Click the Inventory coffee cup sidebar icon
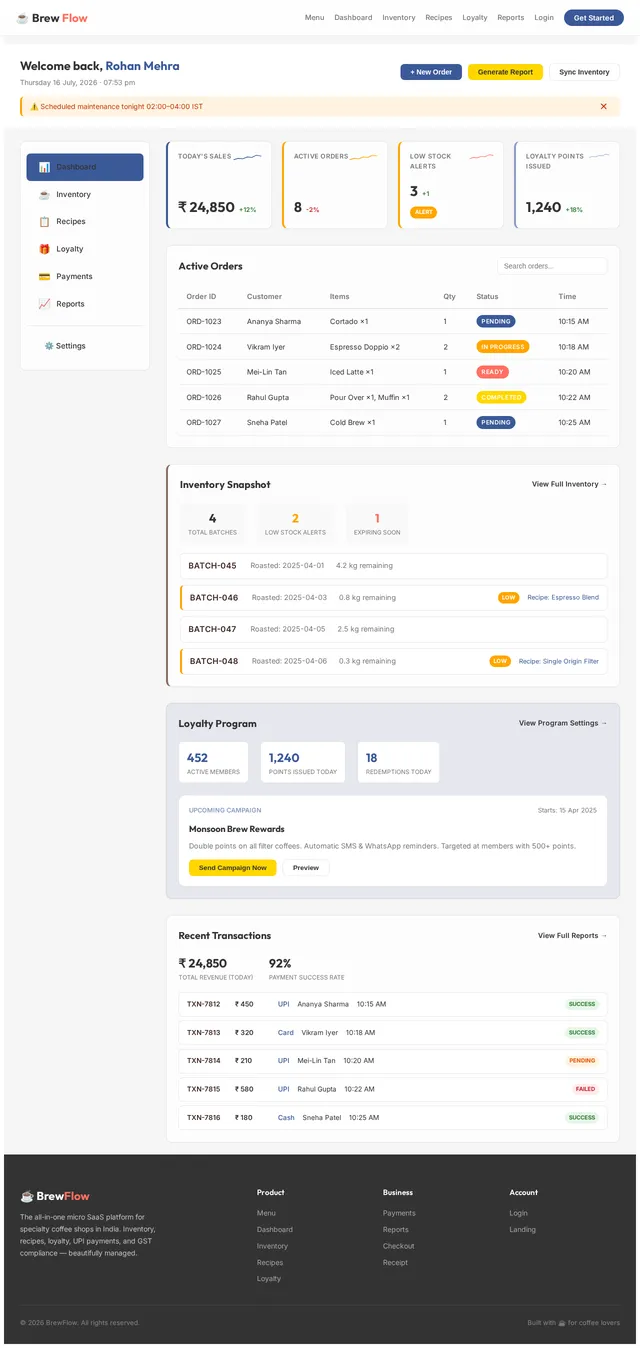Viewport: 640px width, 1348px height. [x=44, y=195]
